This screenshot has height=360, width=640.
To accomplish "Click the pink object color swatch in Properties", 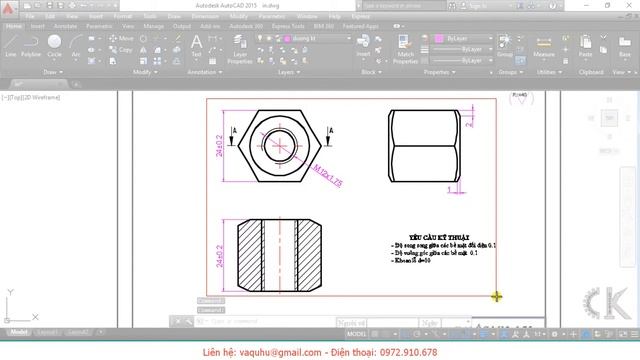I will [439, 38].
